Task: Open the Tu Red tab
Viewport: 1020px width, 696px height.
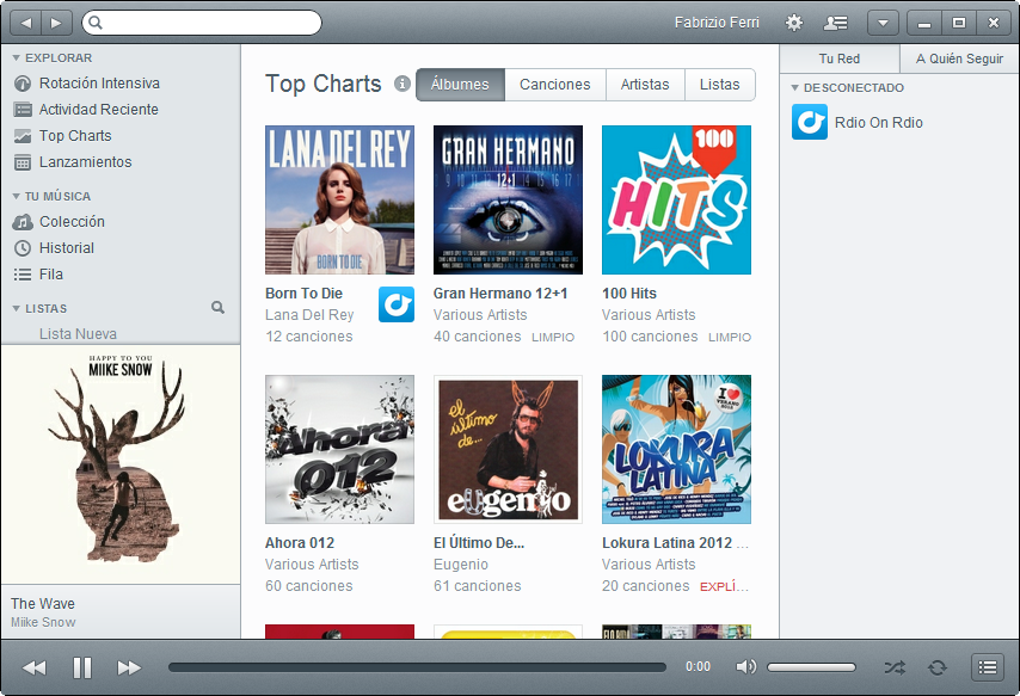Action: (x=839, y=59)
